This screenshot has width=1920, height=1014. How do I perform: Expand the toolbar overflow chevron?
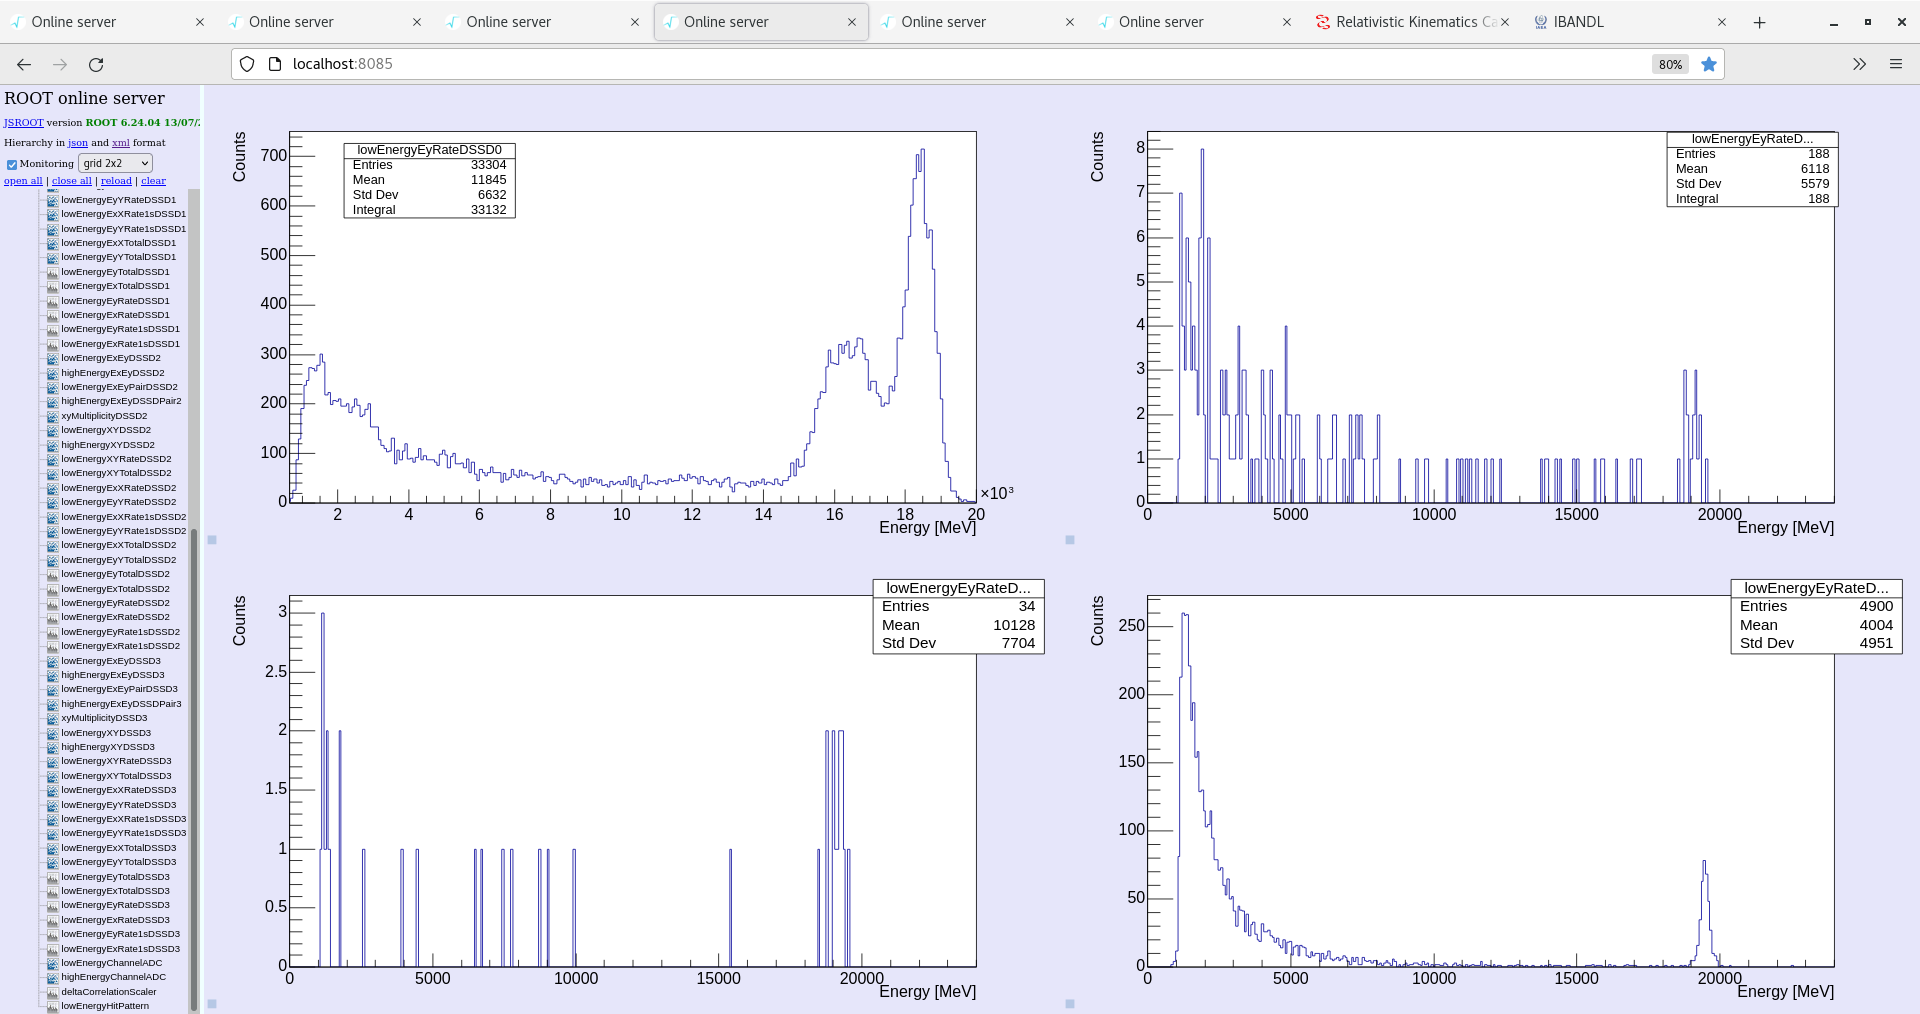[x=1859, y=64]
